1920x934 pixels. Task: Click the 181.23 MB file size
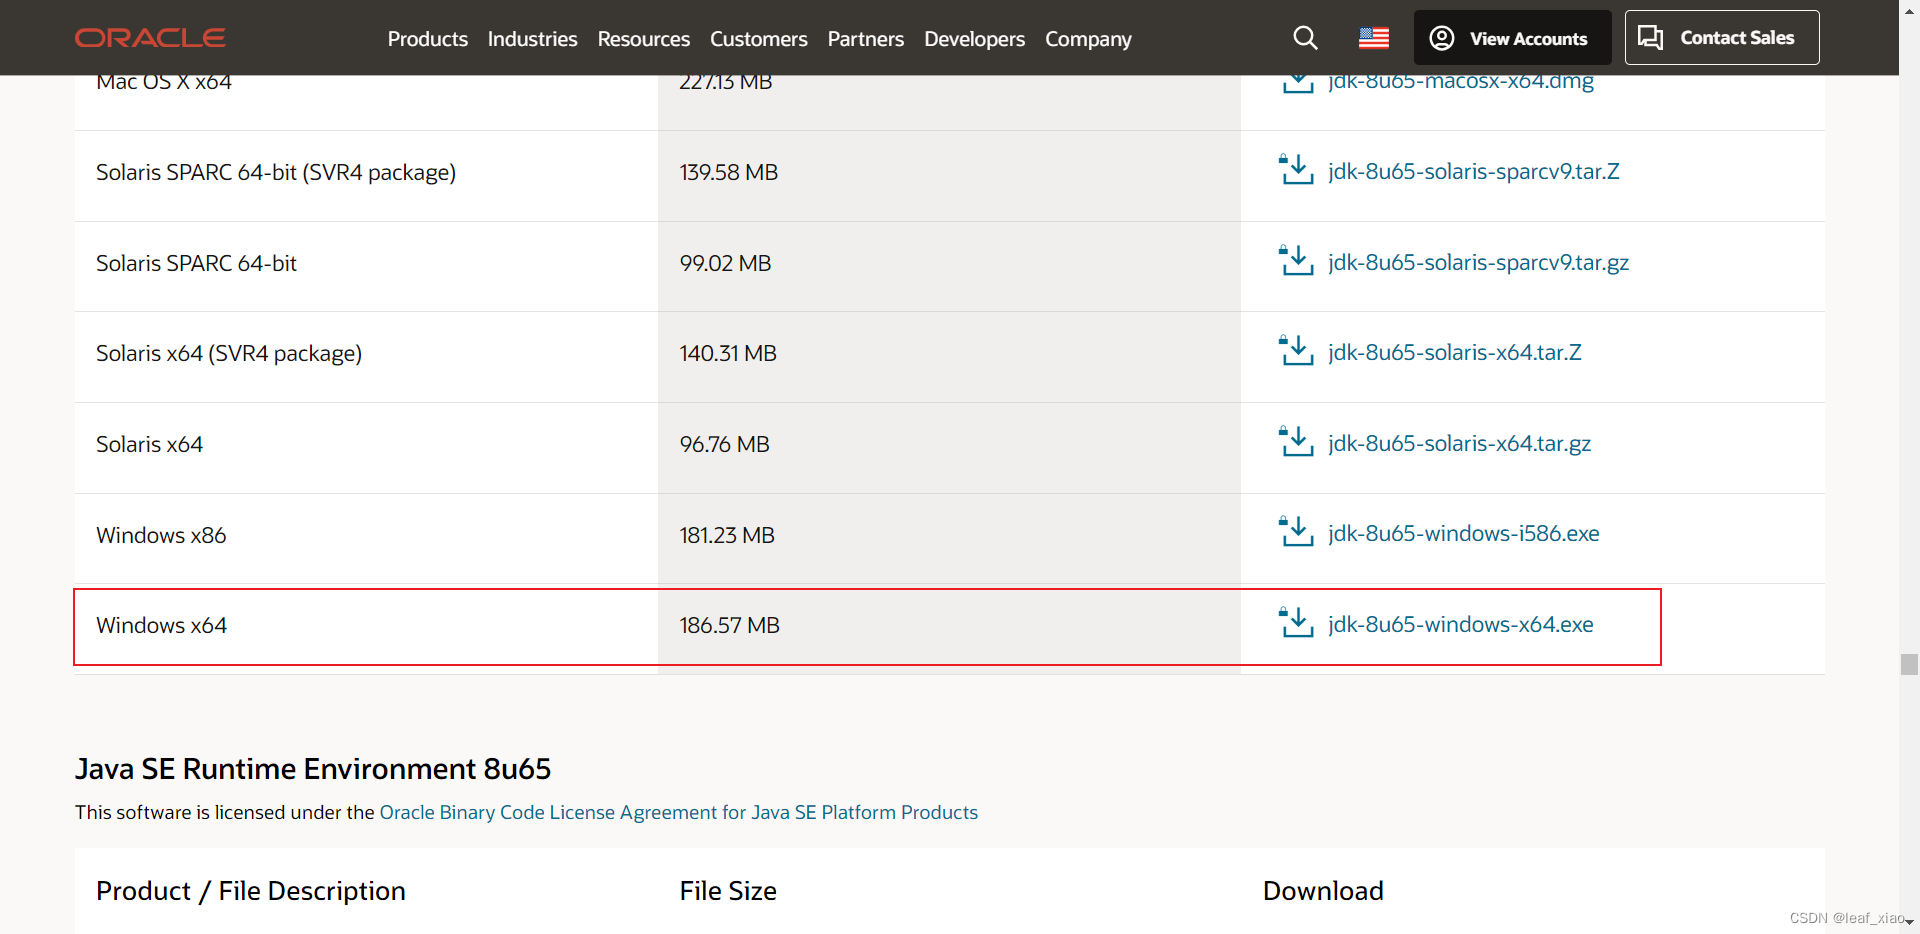pyautogui.click(x=727, y=535)
